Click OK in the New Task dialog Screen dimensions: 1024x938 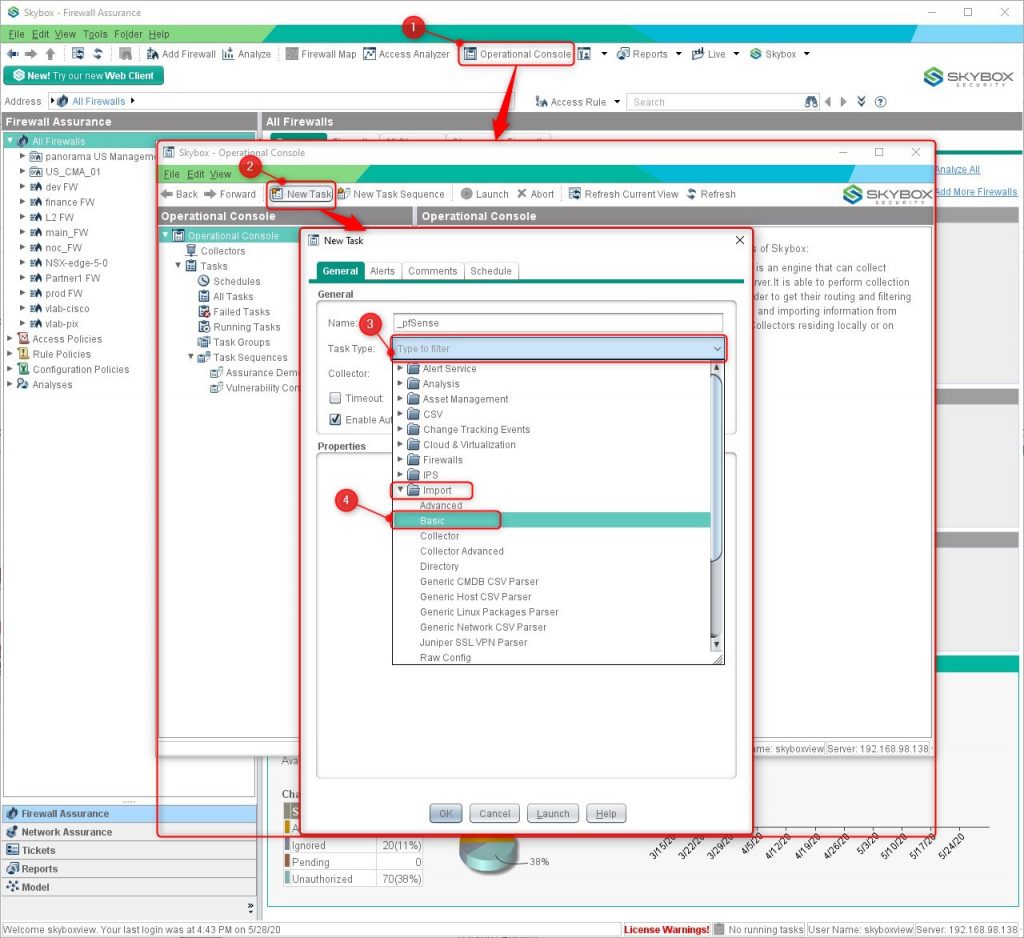click(445, 813)
